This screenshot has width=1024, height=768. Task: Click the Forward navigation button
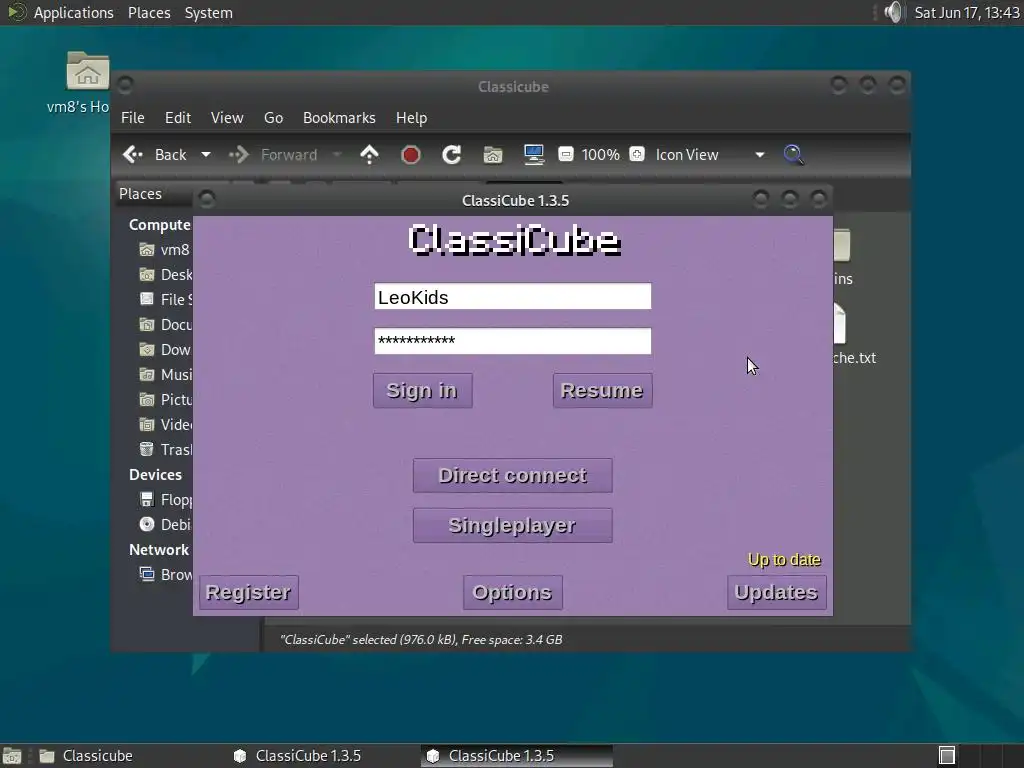click(x=273, y=155)
